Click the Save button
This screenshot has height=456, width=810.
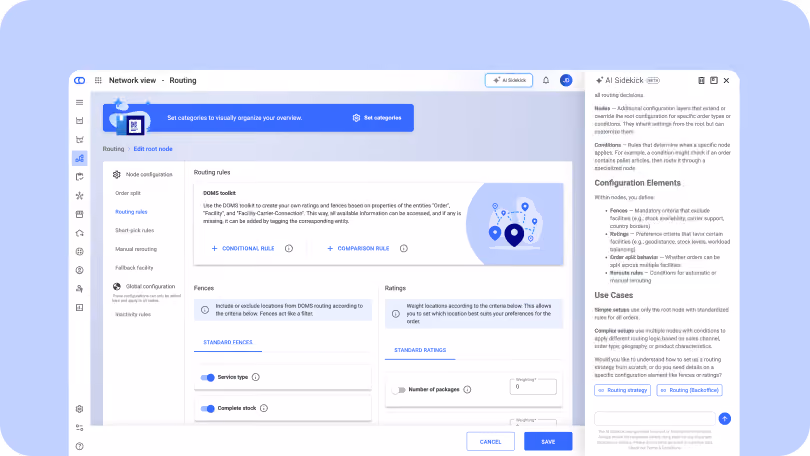click(x=548, y=442)
